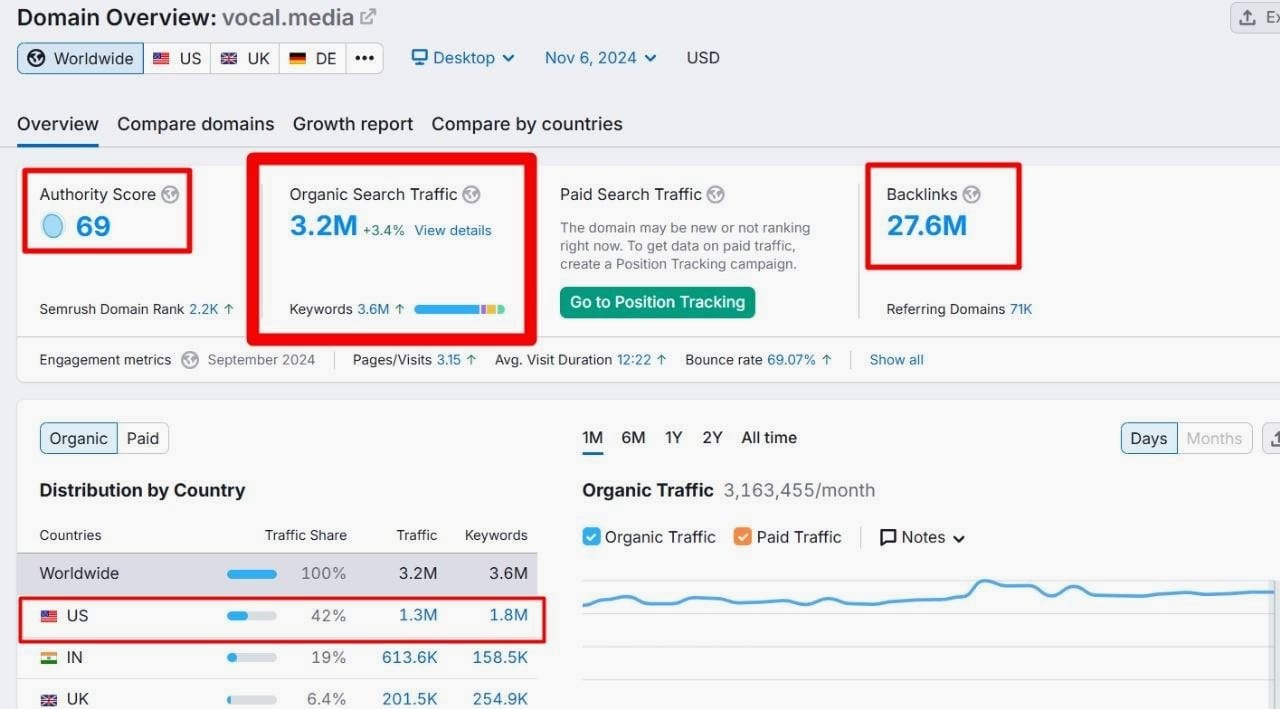Screen dimensions: 1280x709
Task: Open the Compare domains tab
Action: tap(196, 124)
